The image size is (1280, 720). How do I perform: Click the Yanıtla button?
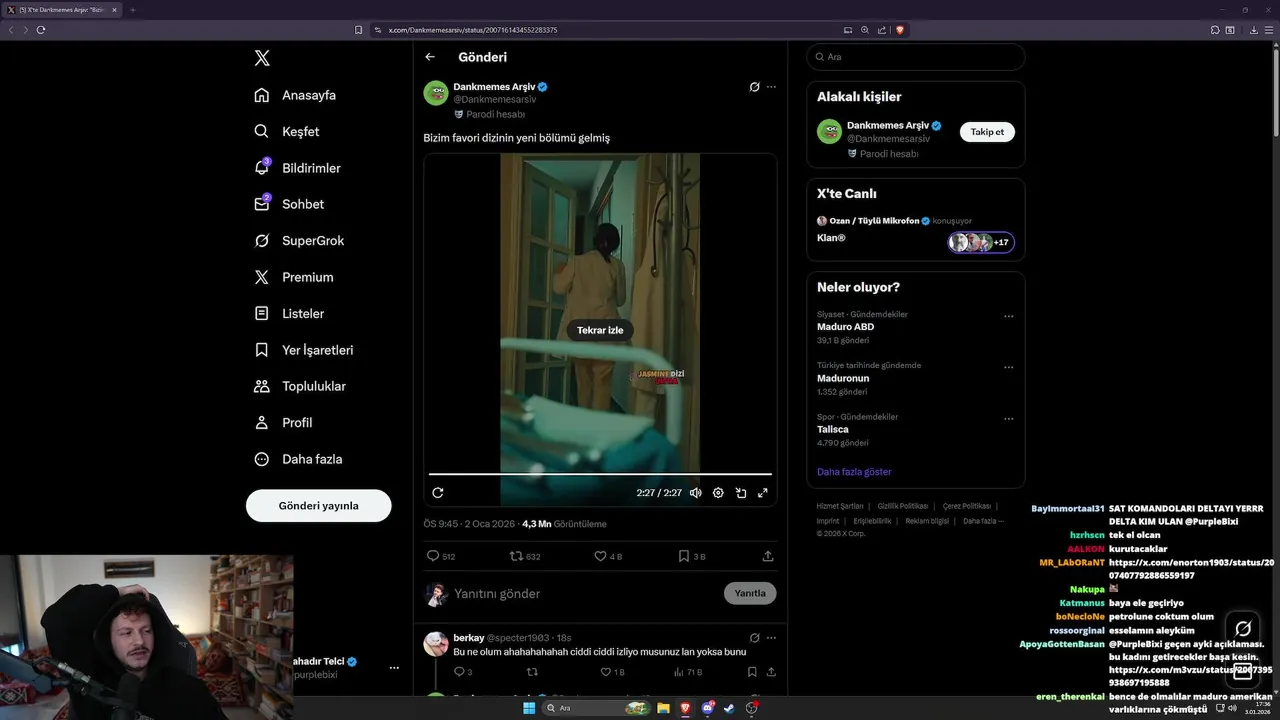click(750, 593)
